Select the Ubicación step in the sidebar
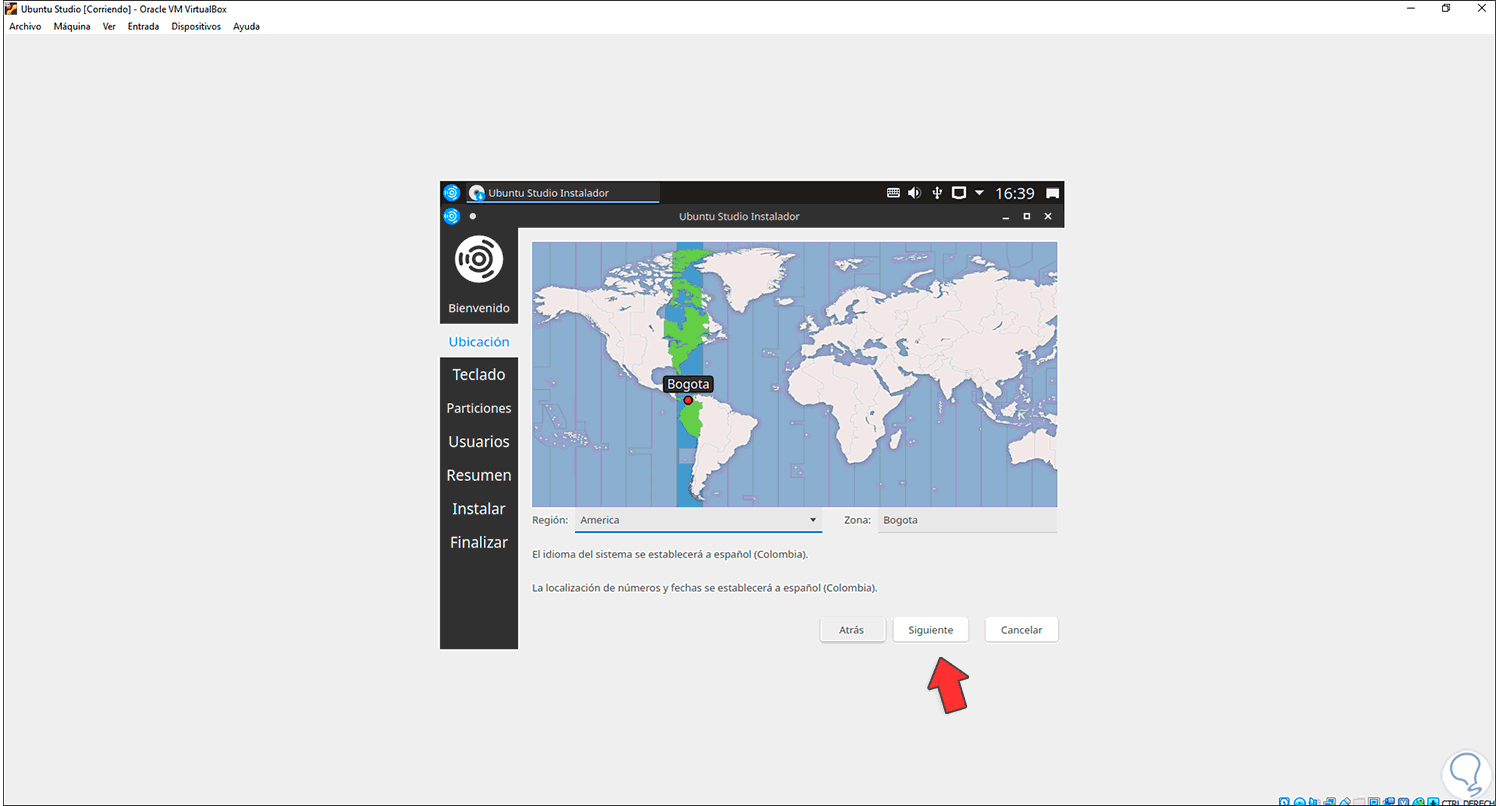The height and width of the screenshot is (806, 1500). [x=479, y=342]
